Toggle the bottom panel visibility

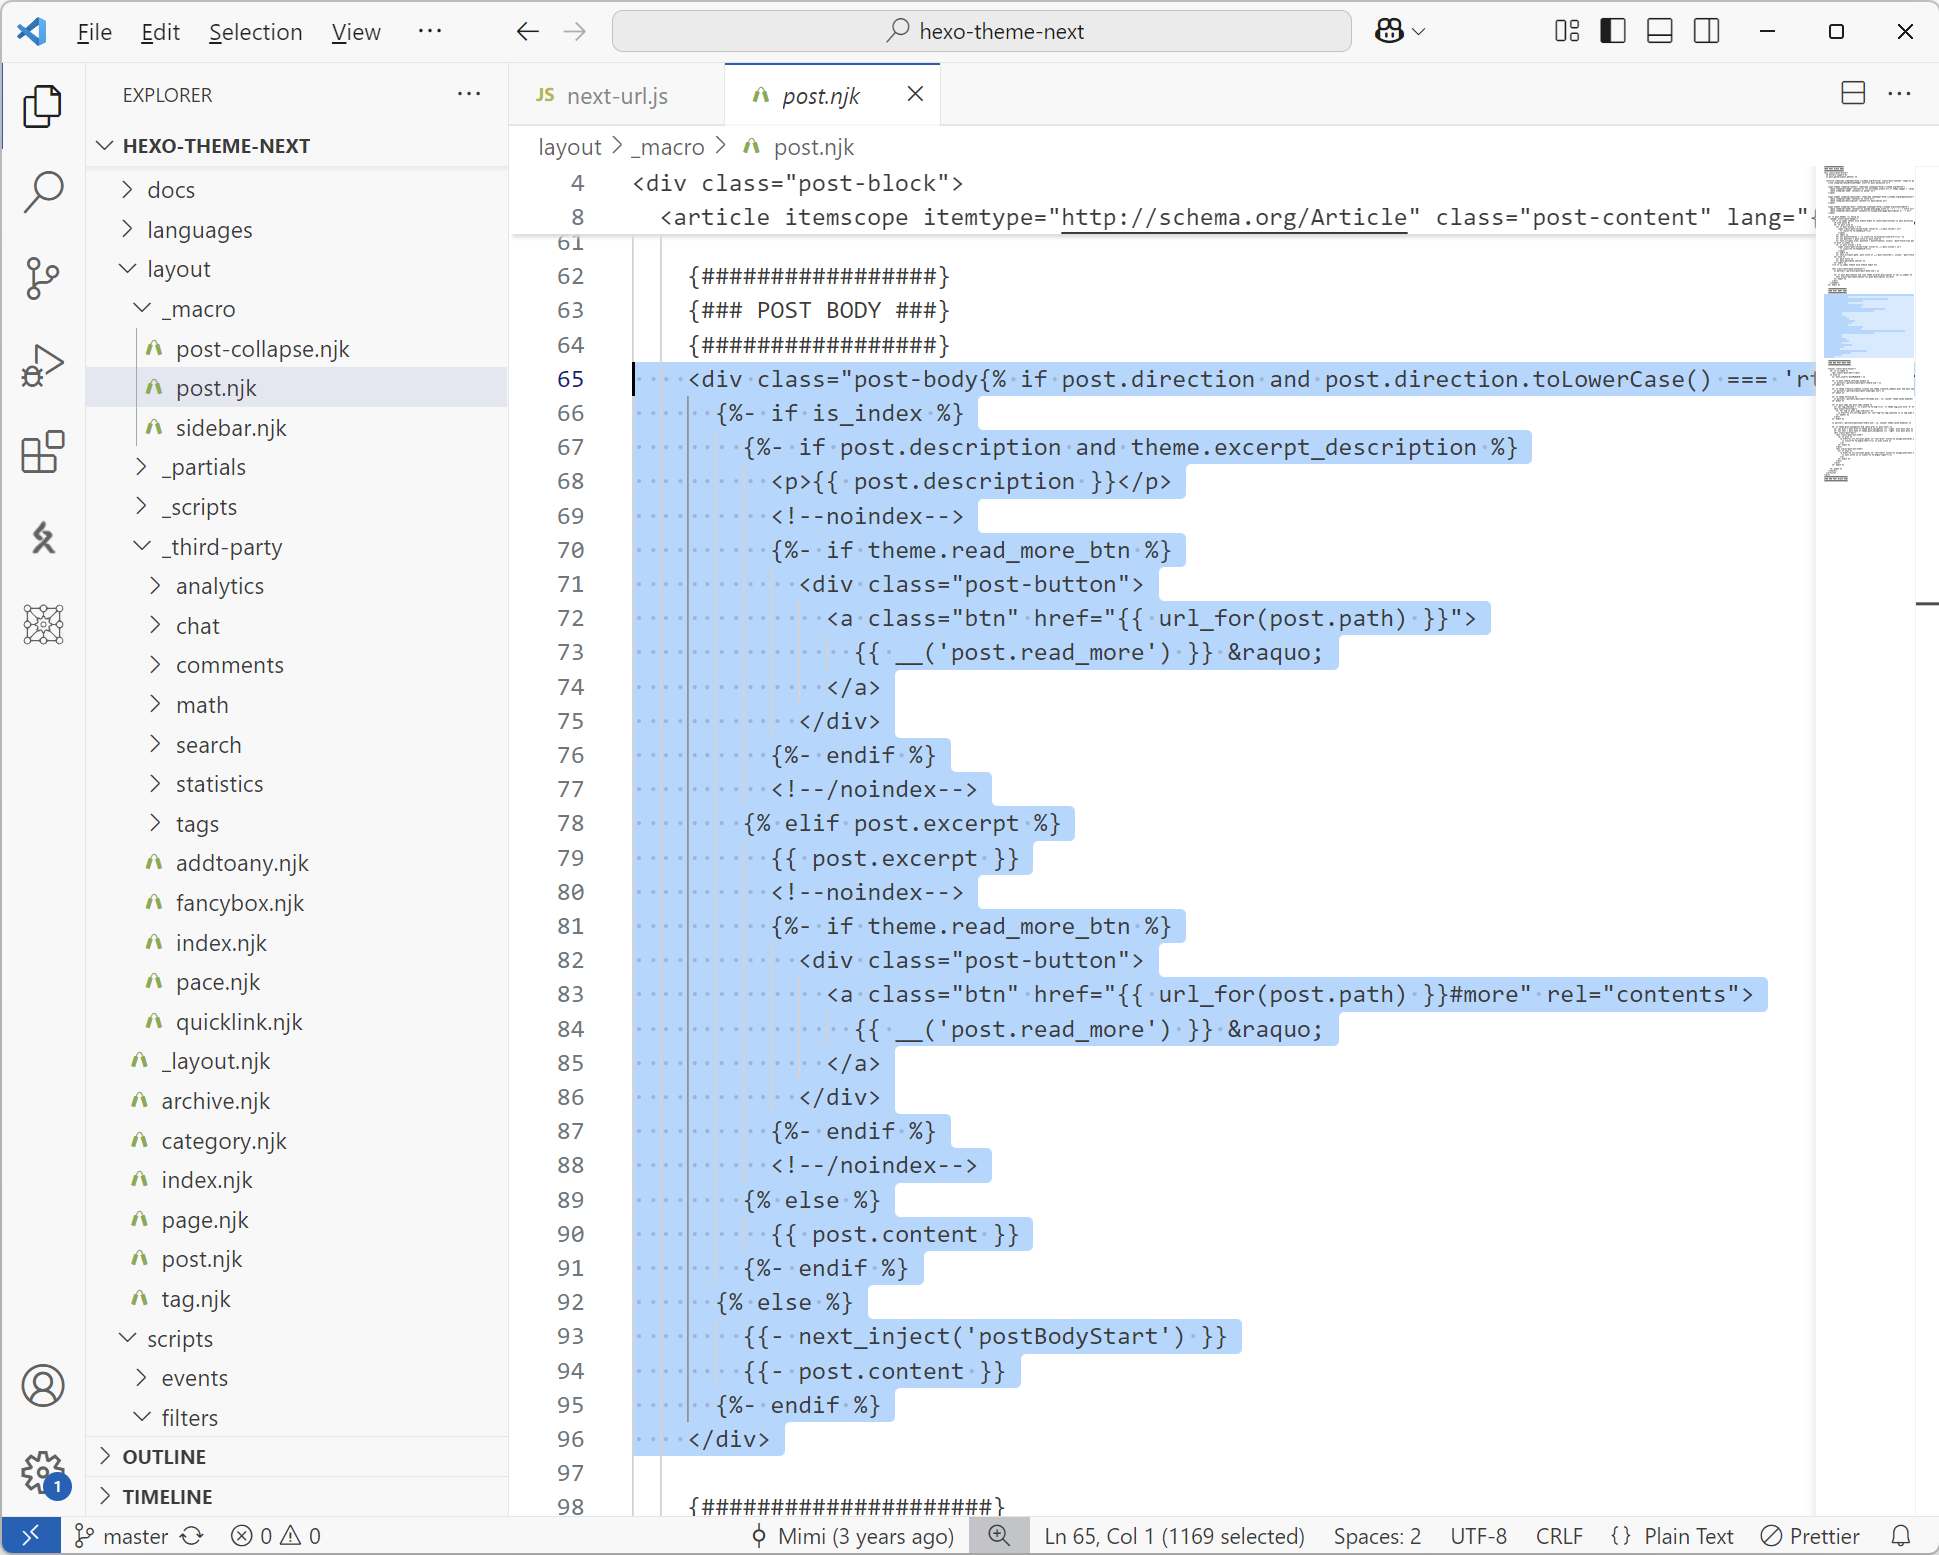1660,31
